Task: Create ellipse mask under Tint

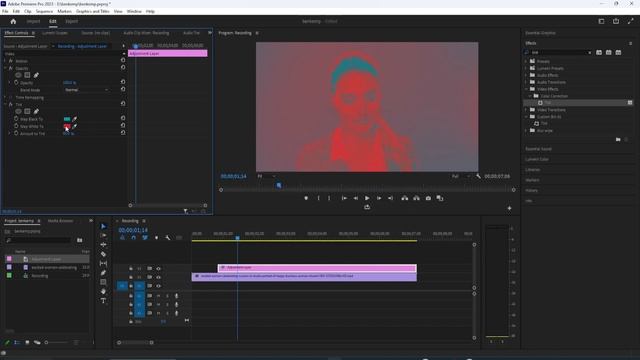Action: coord(18,111)
